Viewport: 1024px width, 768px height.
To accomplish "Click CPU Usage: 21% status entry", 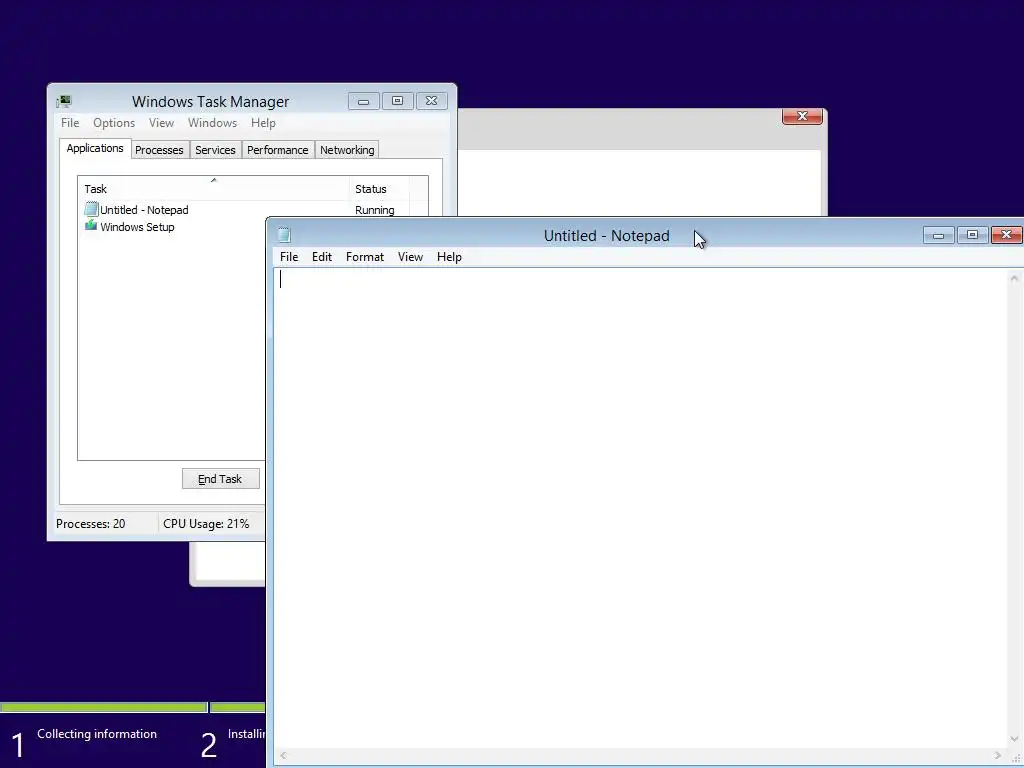I will point(206,524).
